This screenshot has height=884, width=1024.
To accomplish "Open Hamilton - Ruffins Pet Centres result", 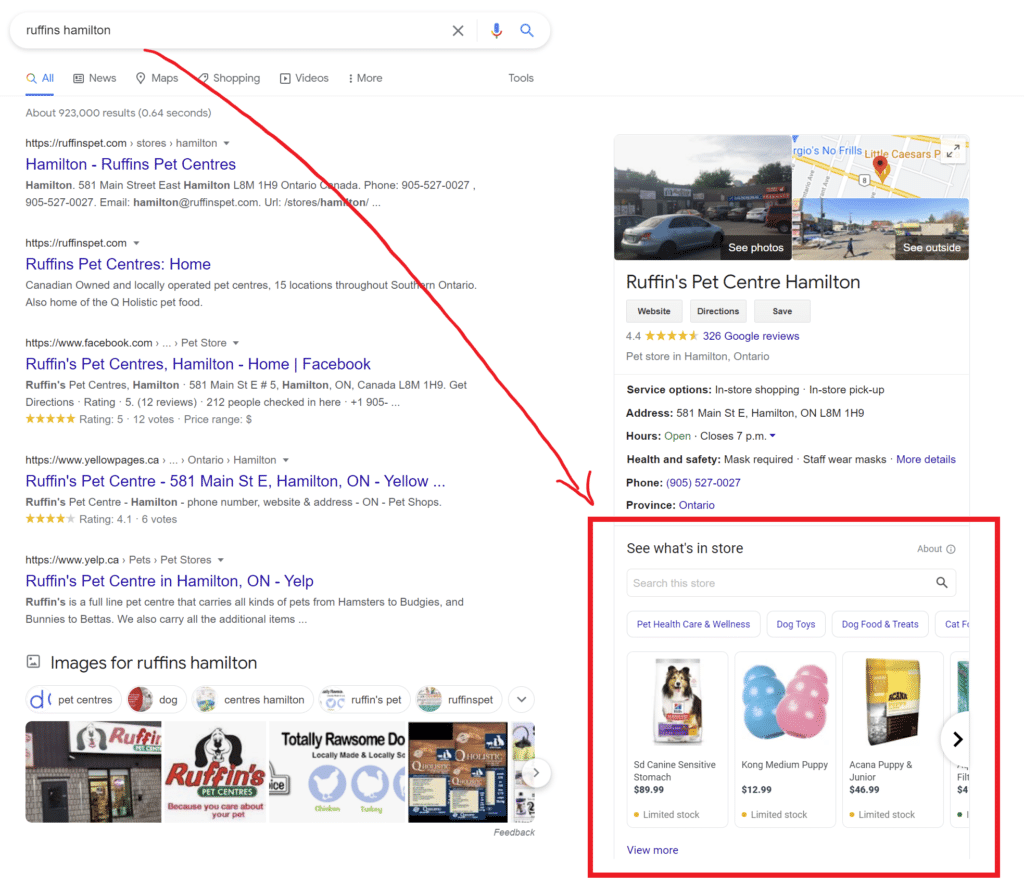I will [131, 165].
